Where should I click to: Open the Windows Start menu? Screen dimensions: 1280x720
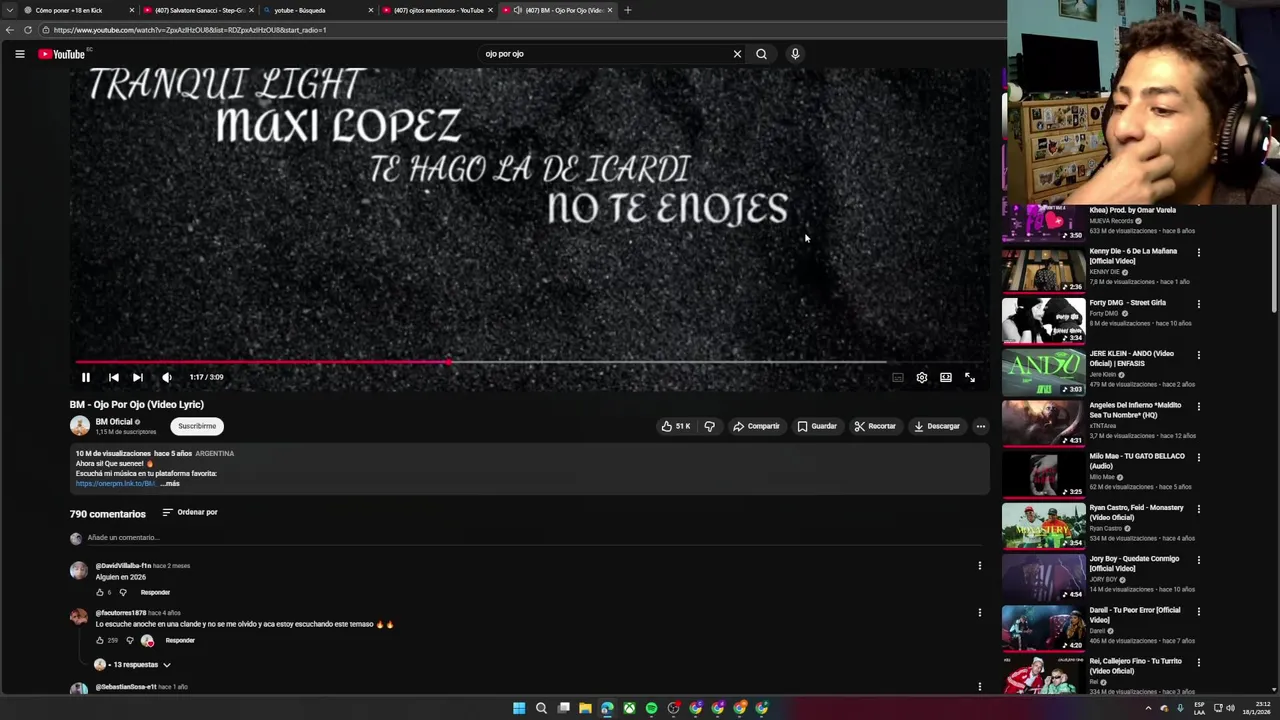(519, 708)
